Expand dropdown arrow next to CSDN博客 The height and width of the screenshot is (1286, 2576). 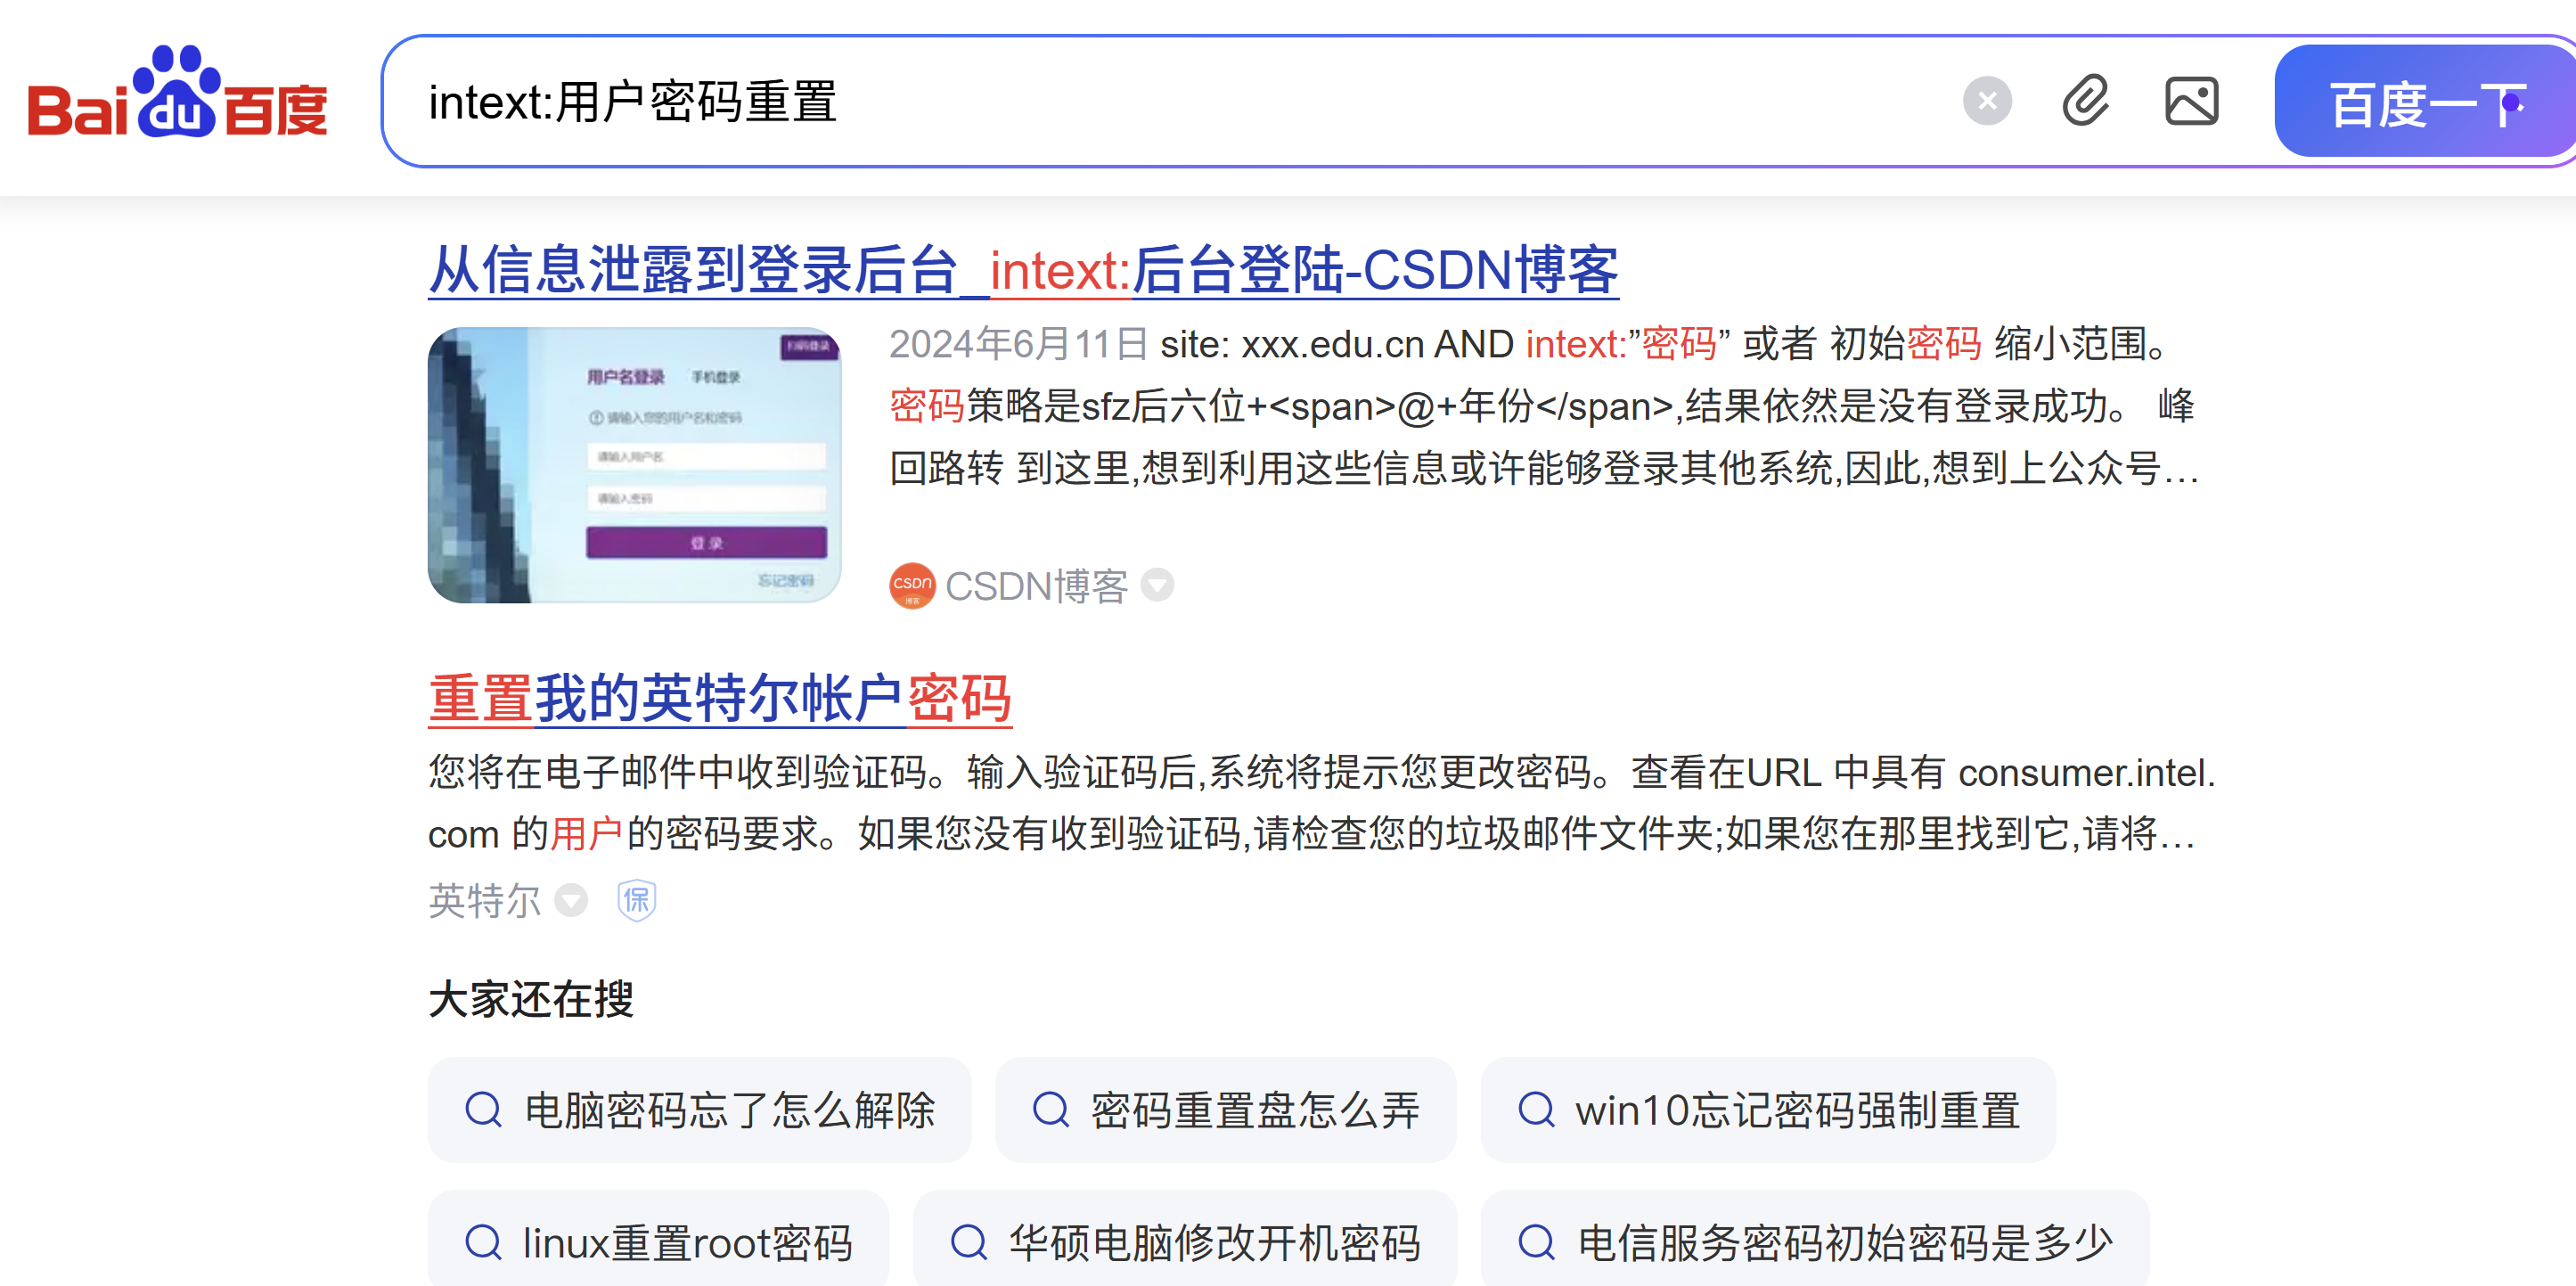point(1157,585)
